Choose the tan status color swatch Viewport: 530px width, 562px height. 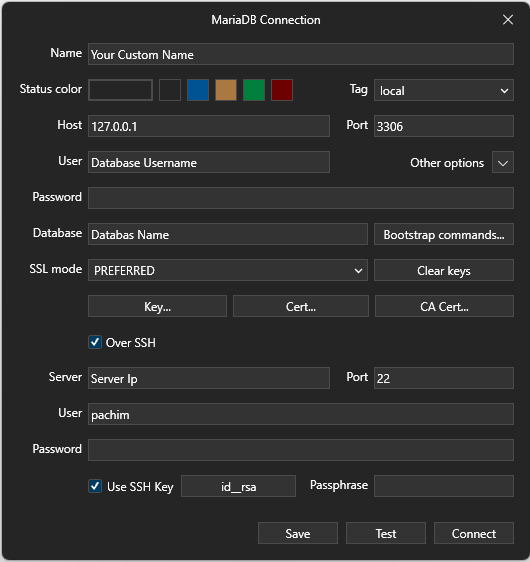[226, 90]
